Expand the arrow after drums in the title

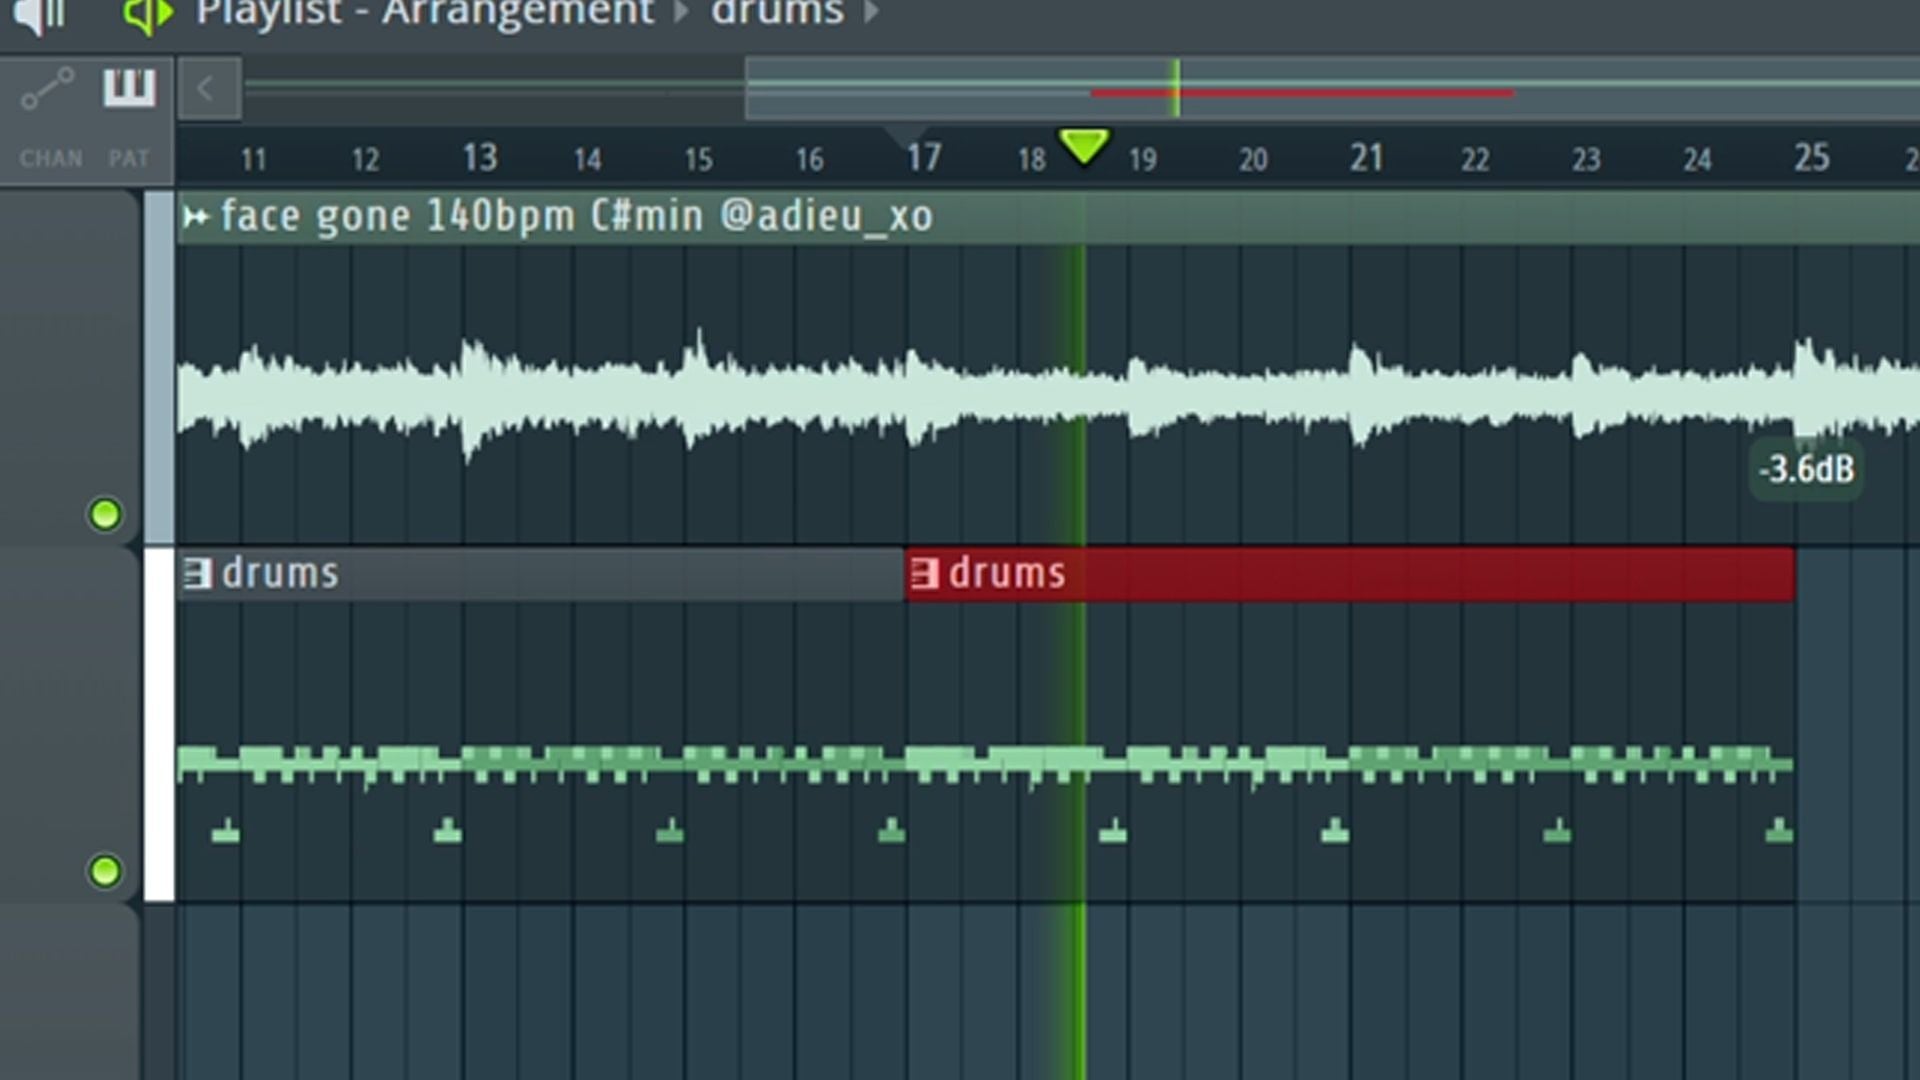871,13
